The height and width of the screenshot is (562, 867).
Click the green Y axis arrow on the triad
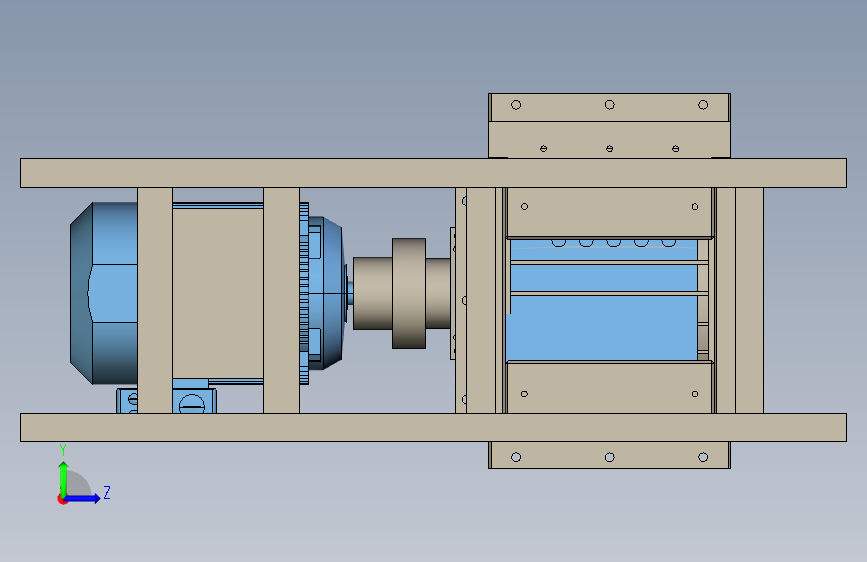(64, 478)
